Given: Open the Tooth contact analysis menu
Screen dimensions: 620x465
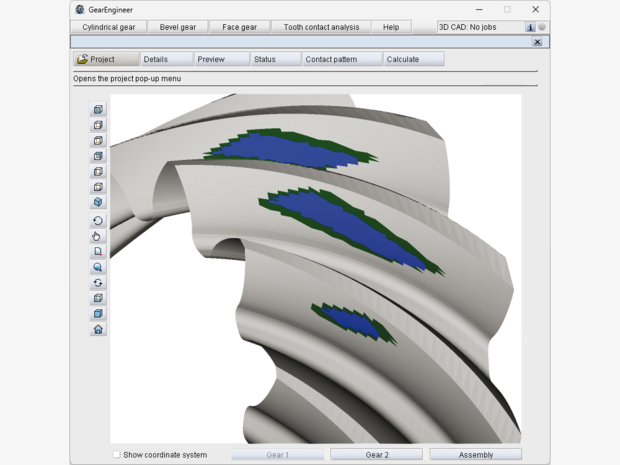Looking at the screenshot, I should 321,27.
